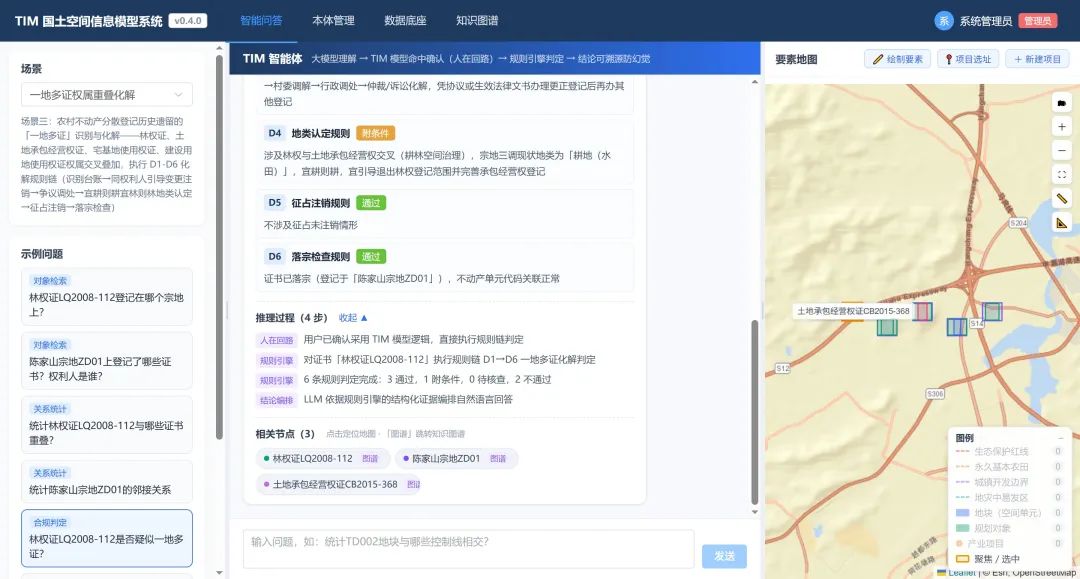Screen dimensions: 1080x579
Task: Click the chat scrollbar down arrow
Action: point(754,512)
